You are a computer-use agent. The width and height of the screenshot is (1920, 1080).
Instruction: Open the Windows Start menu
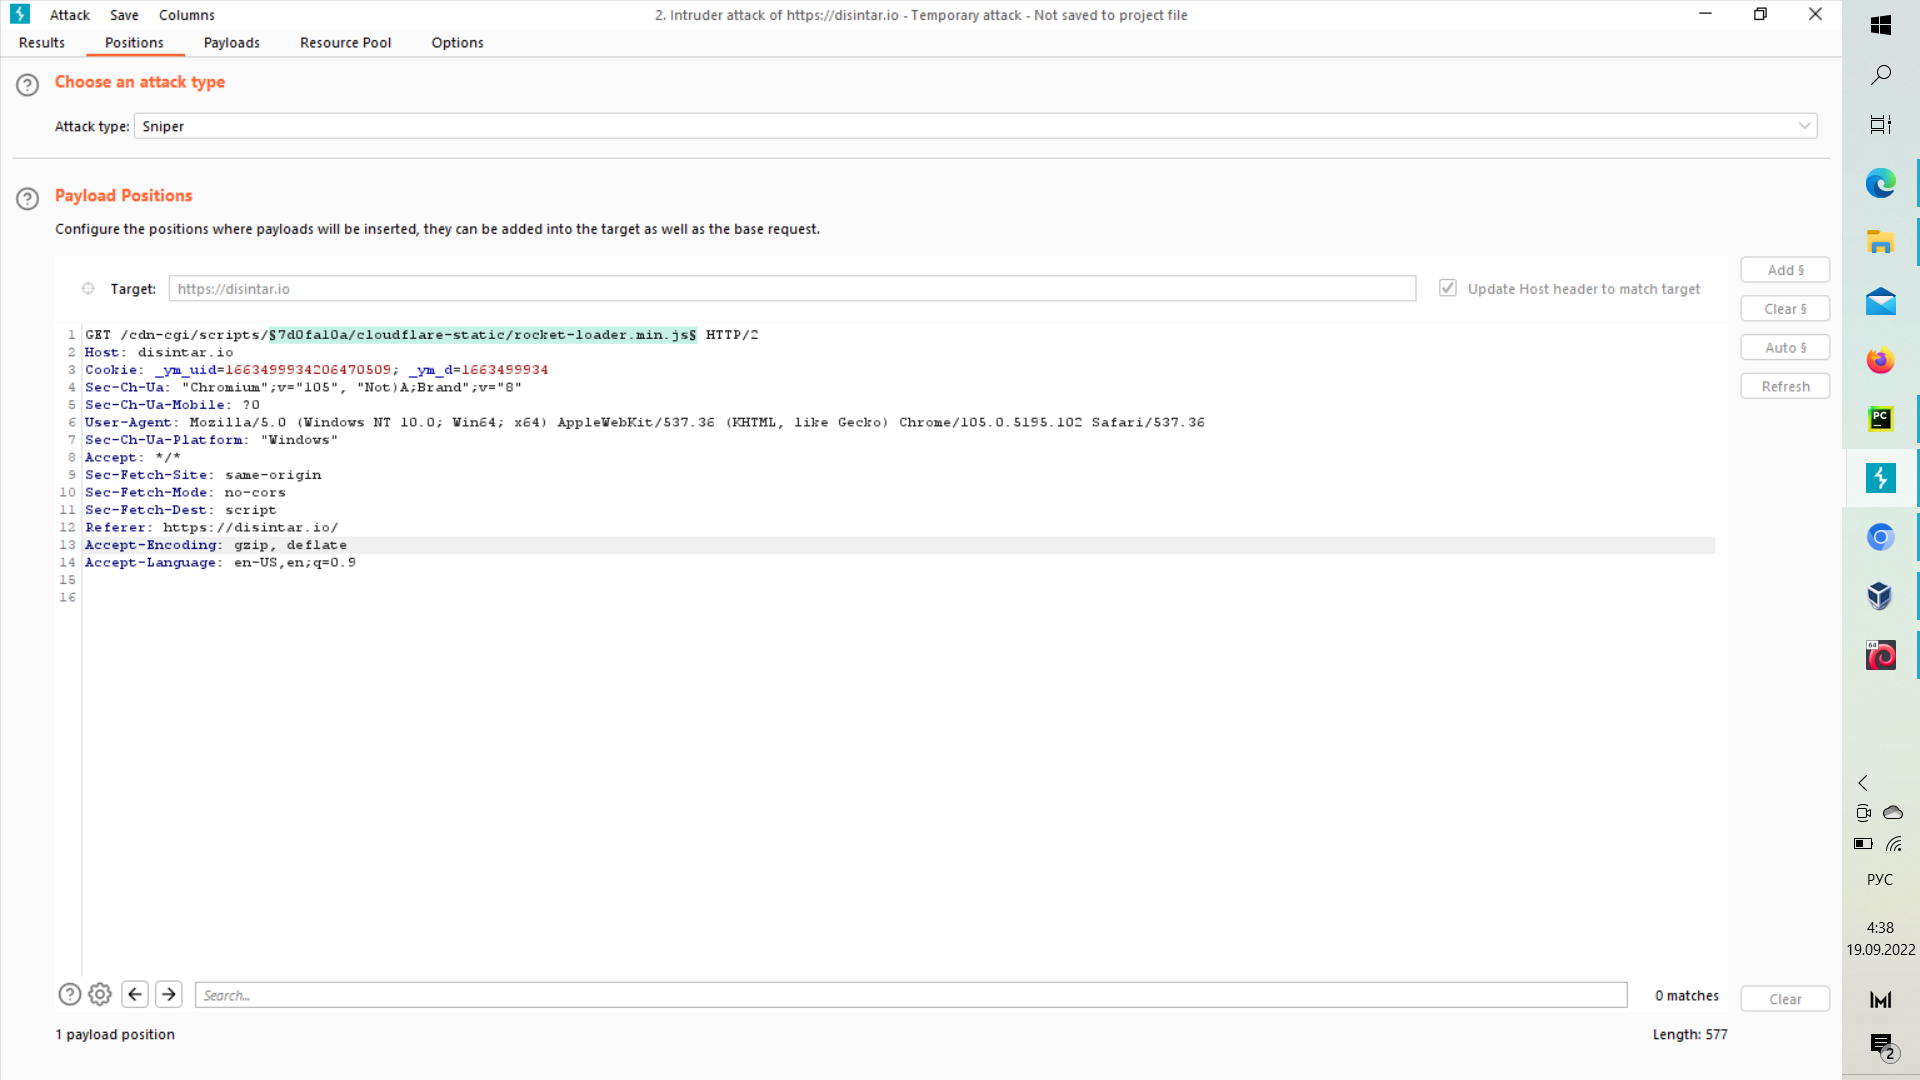click(1881, 25)
